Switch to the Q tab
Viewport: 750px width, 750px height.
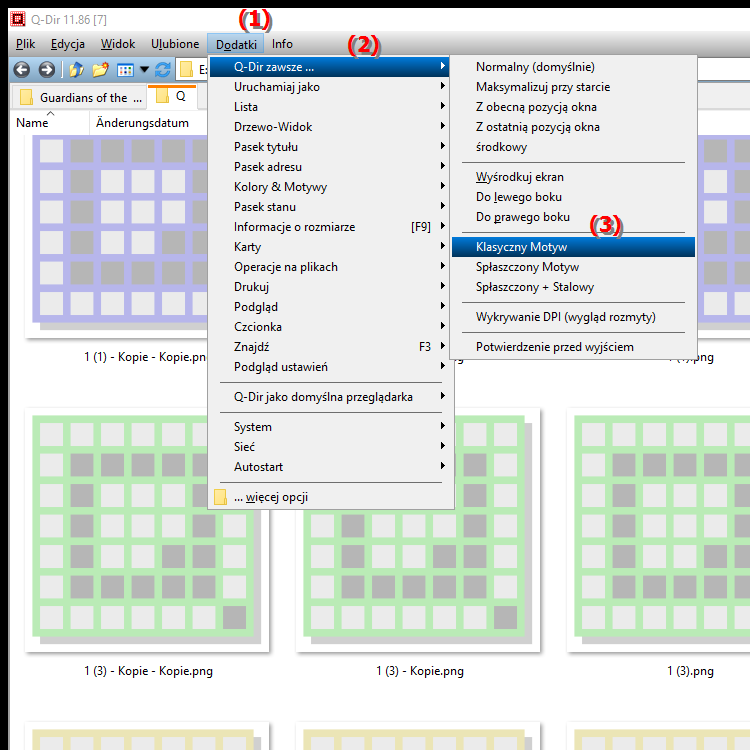(x=172, y=96)
